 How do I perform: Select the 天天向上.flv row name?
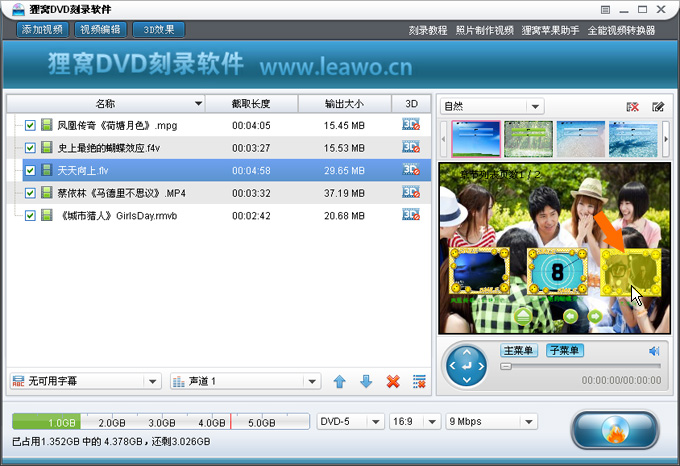click(83, 171)
